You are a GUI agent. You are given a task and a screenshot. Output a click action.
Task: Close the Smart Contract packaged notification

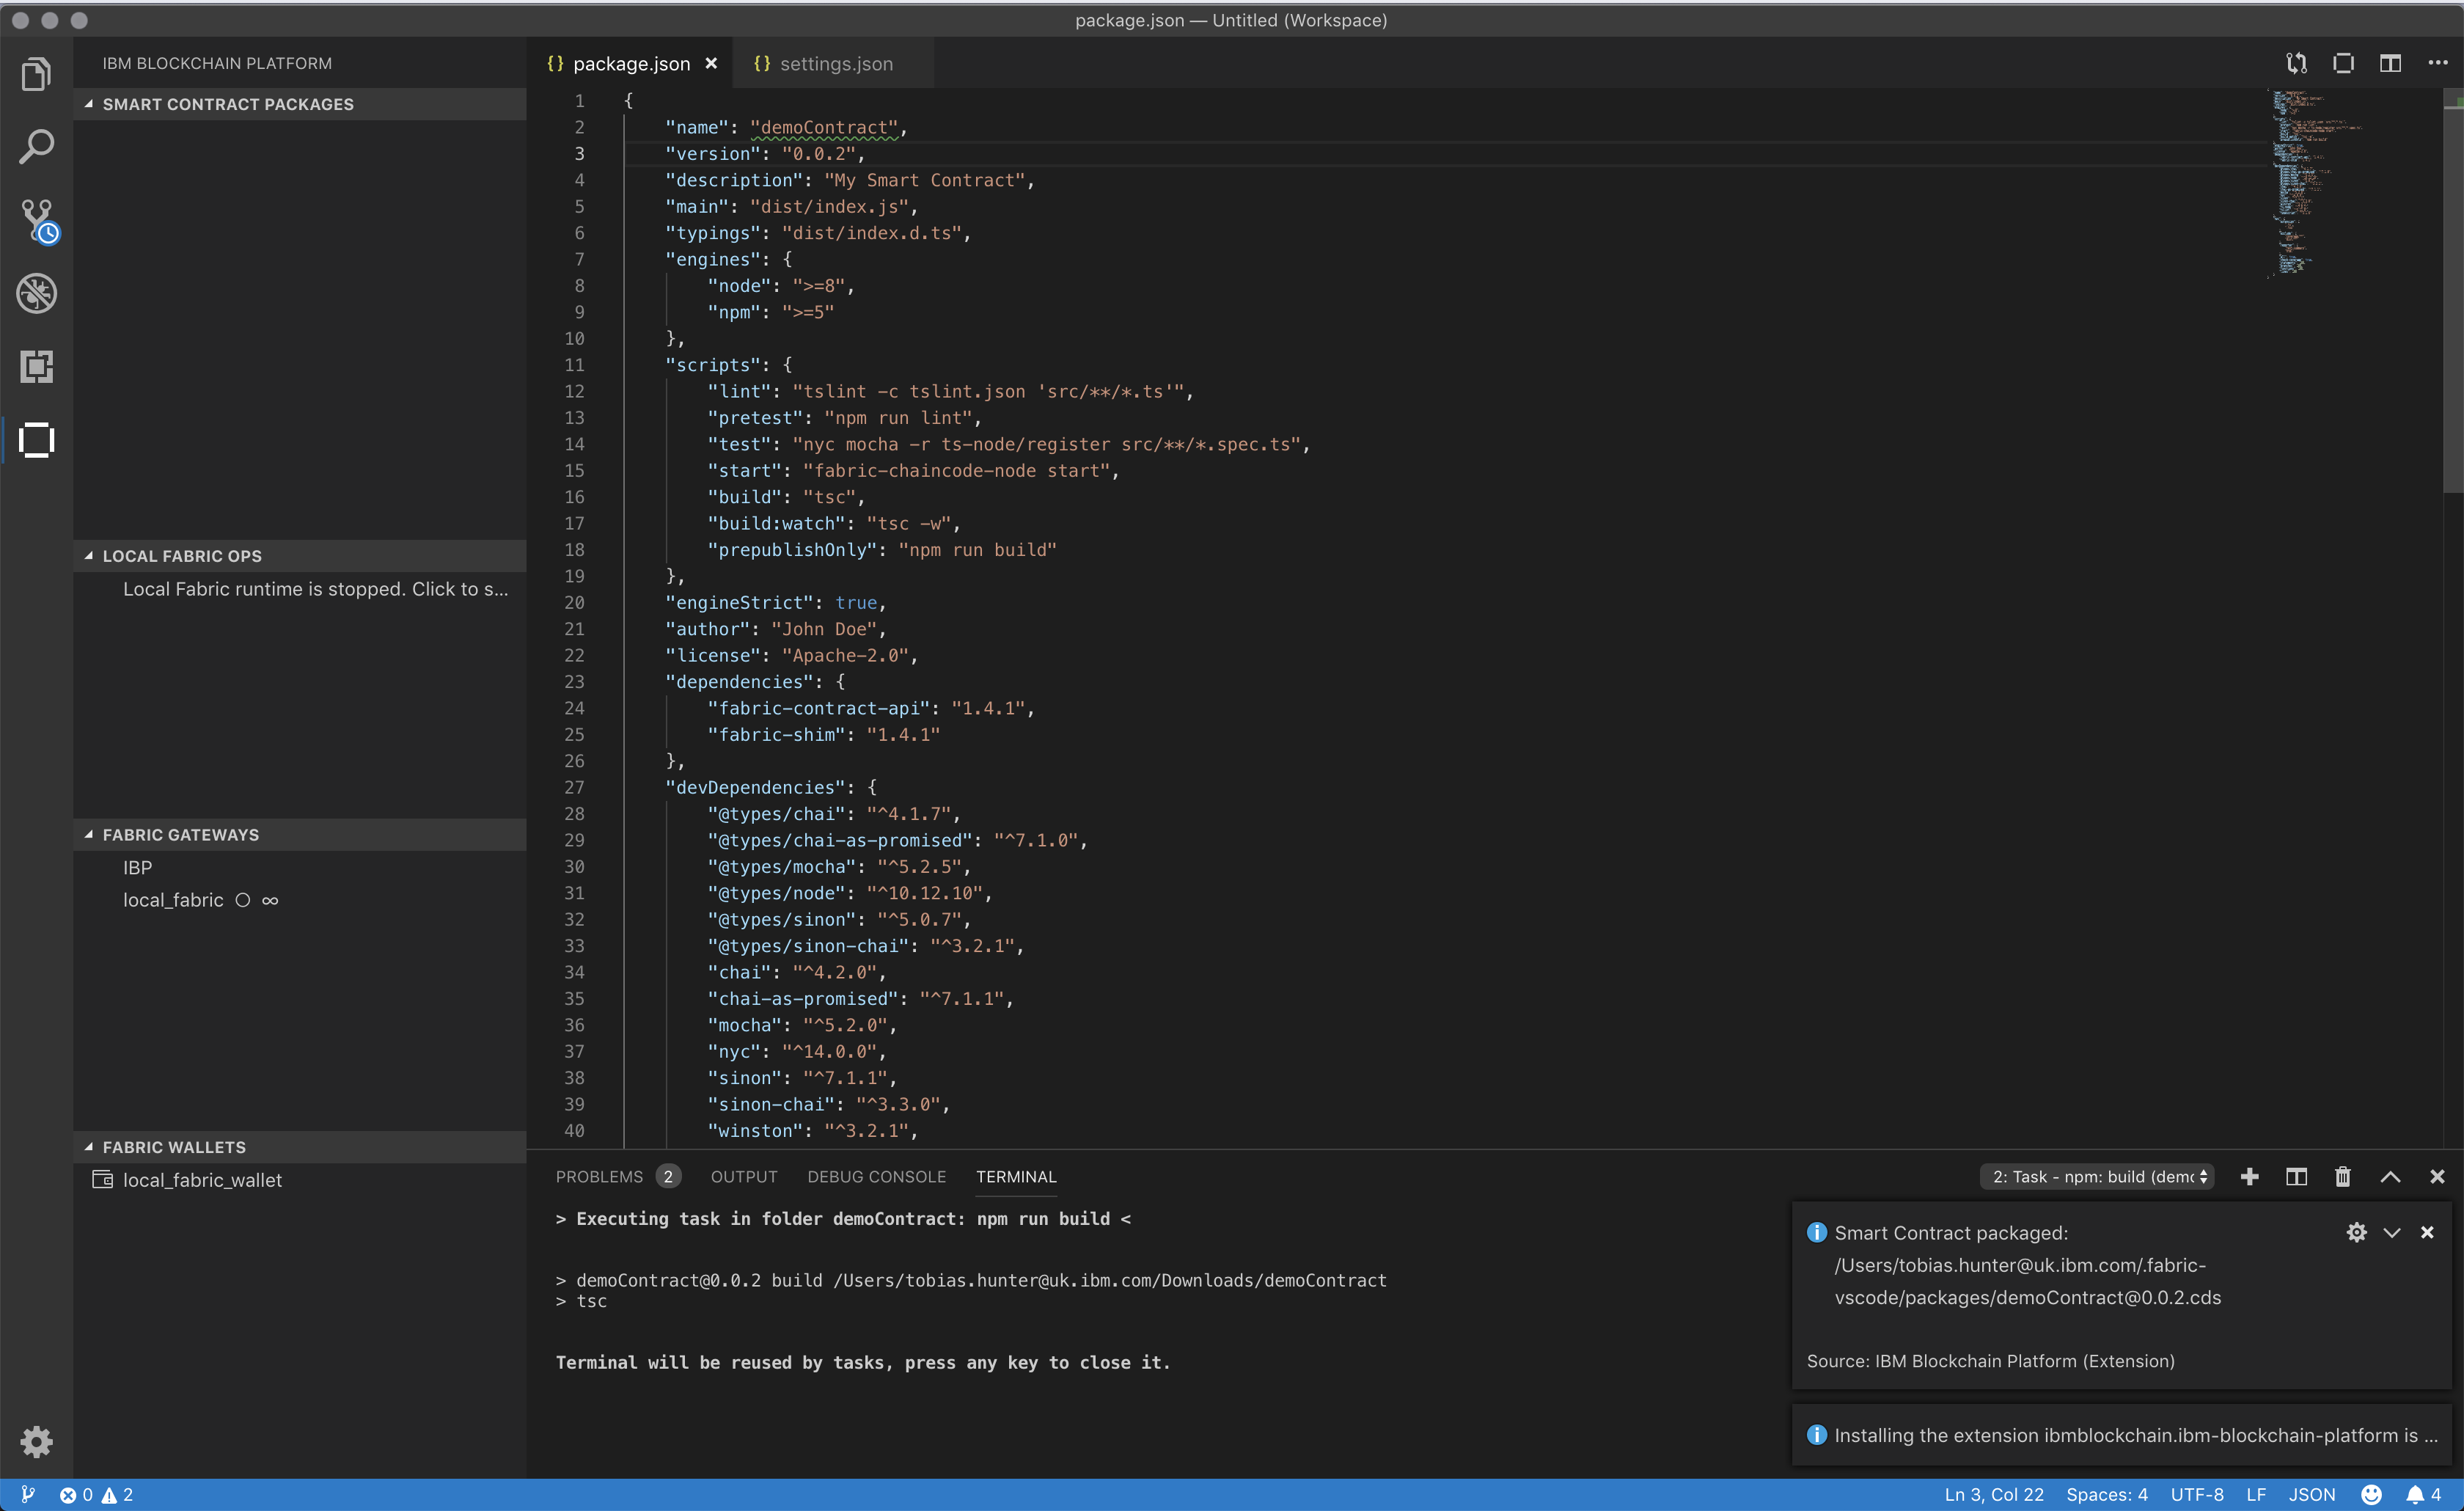tap(2427, 1232)
